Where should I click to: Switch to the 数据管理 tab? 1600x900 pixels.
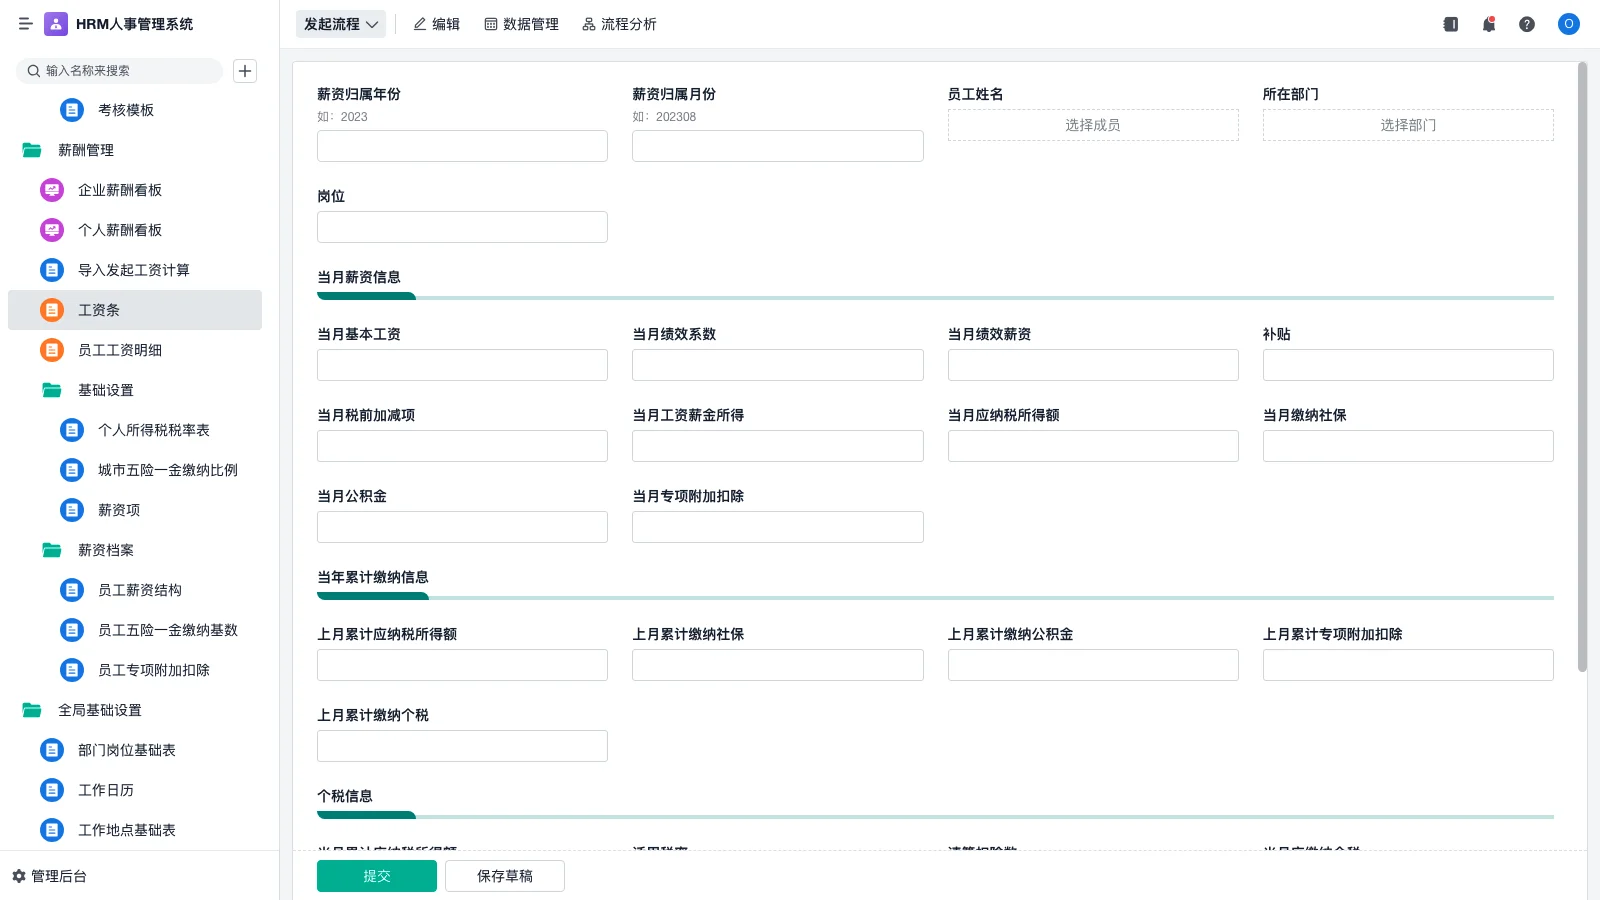pos(521,24)
